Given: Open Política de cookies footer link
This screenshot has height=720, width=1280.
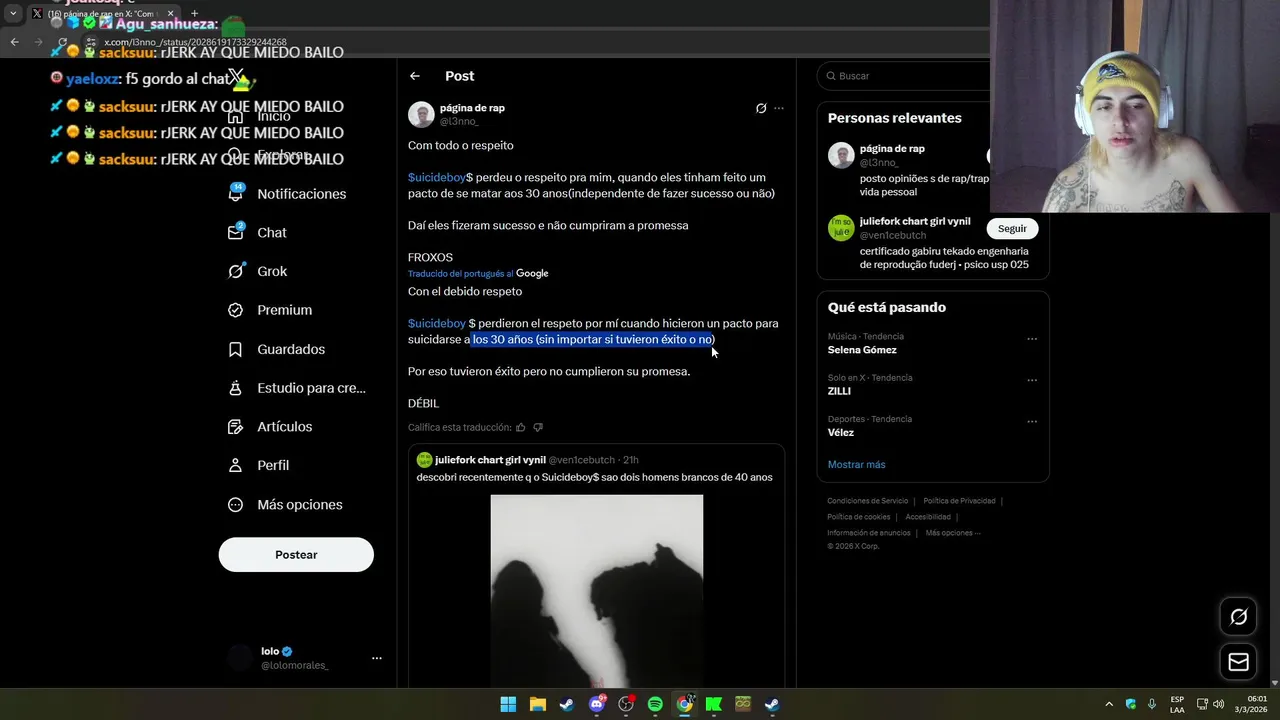Looking at the screenshot, I should tap(858, 517).
